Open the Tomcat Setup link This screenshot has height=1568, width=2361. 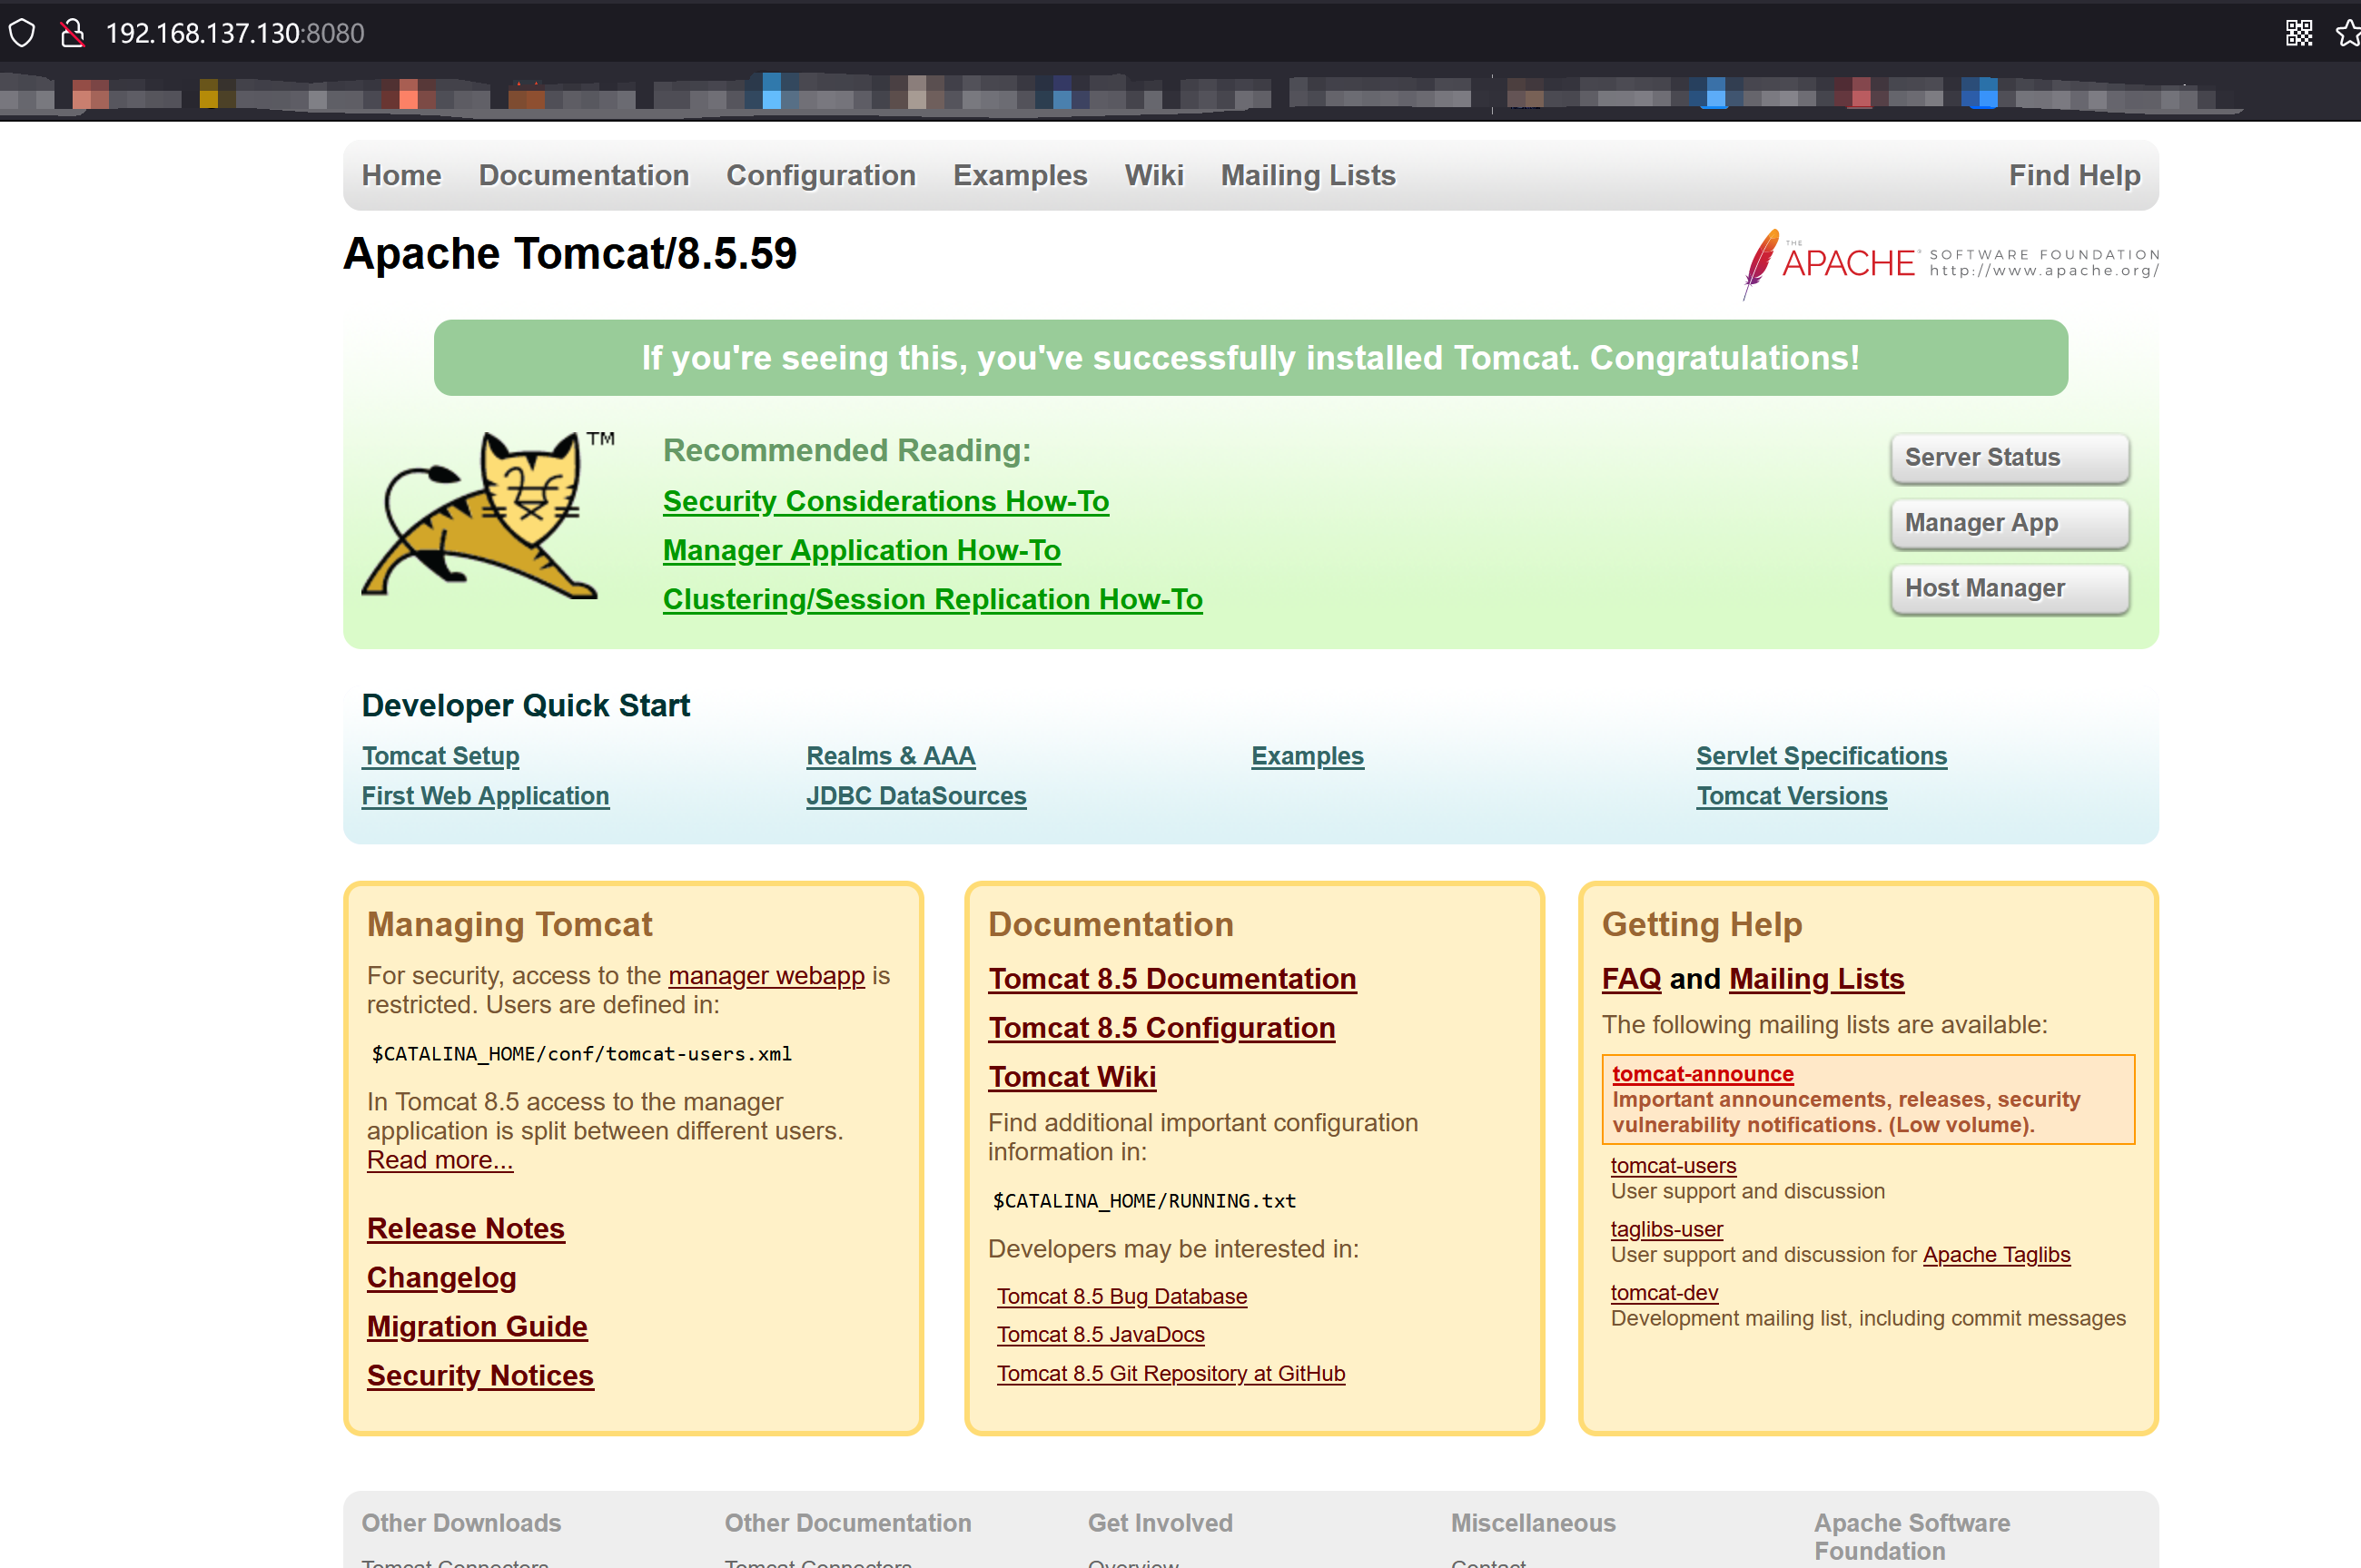point(440,756)
